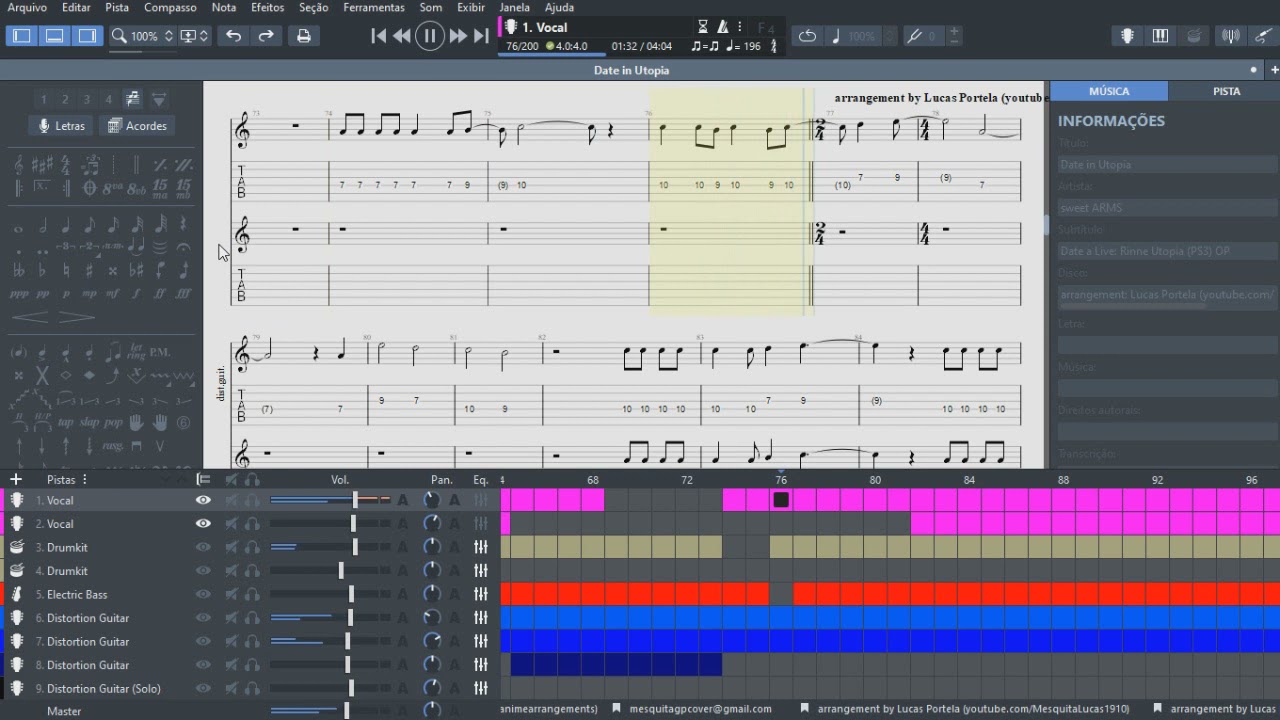
Task: Toggle the metronome
Action: [x=722, y=27]
